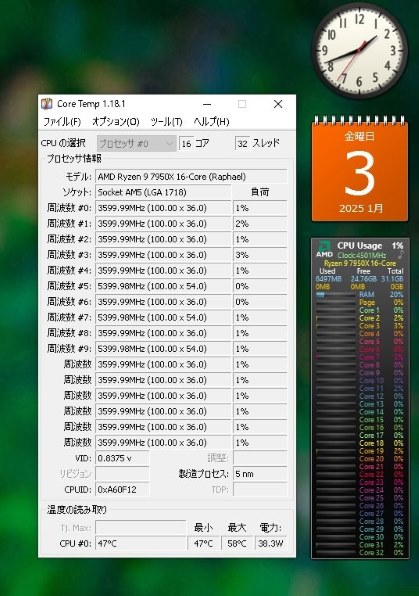
Task: Open the オプション(O) menu
Action: tap(116, 122)
